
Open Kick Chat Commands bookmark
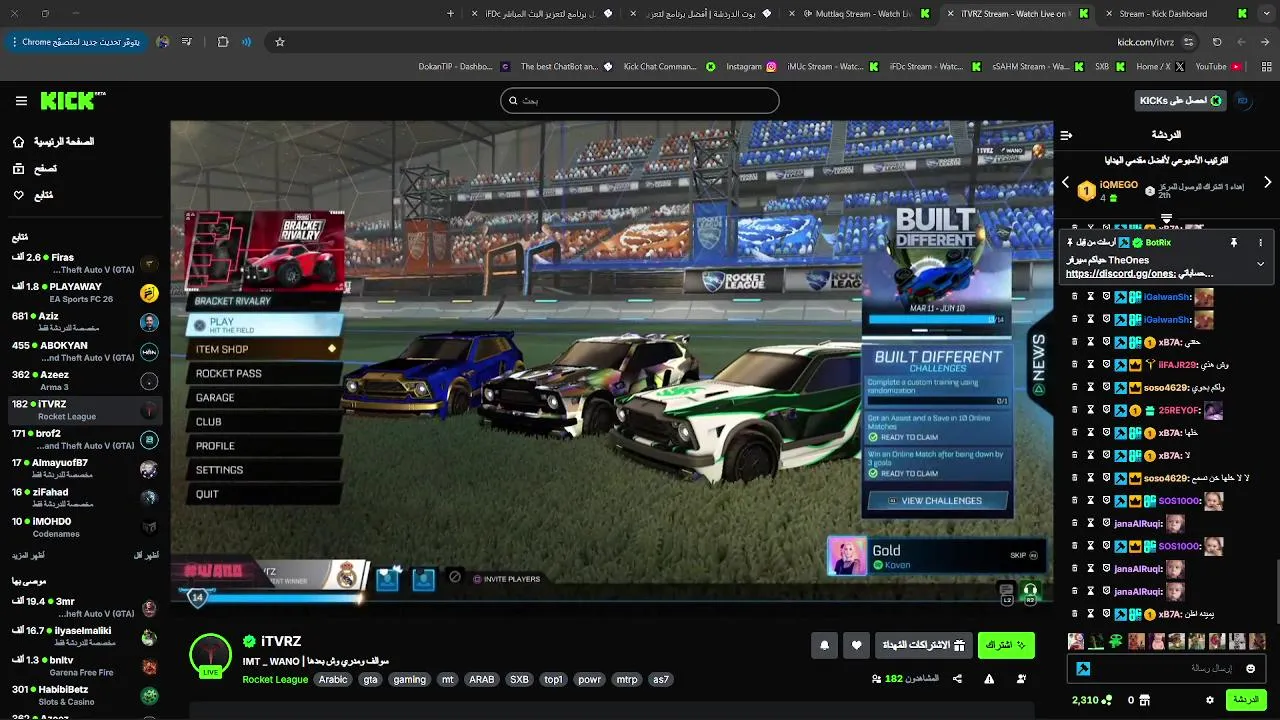point(669,67)
